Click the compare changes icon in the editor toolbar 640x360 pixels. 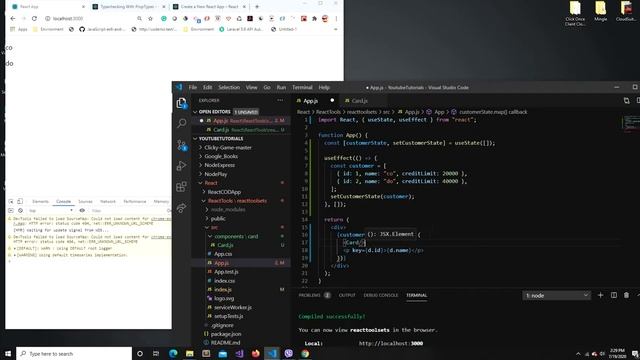coord(626,100)
